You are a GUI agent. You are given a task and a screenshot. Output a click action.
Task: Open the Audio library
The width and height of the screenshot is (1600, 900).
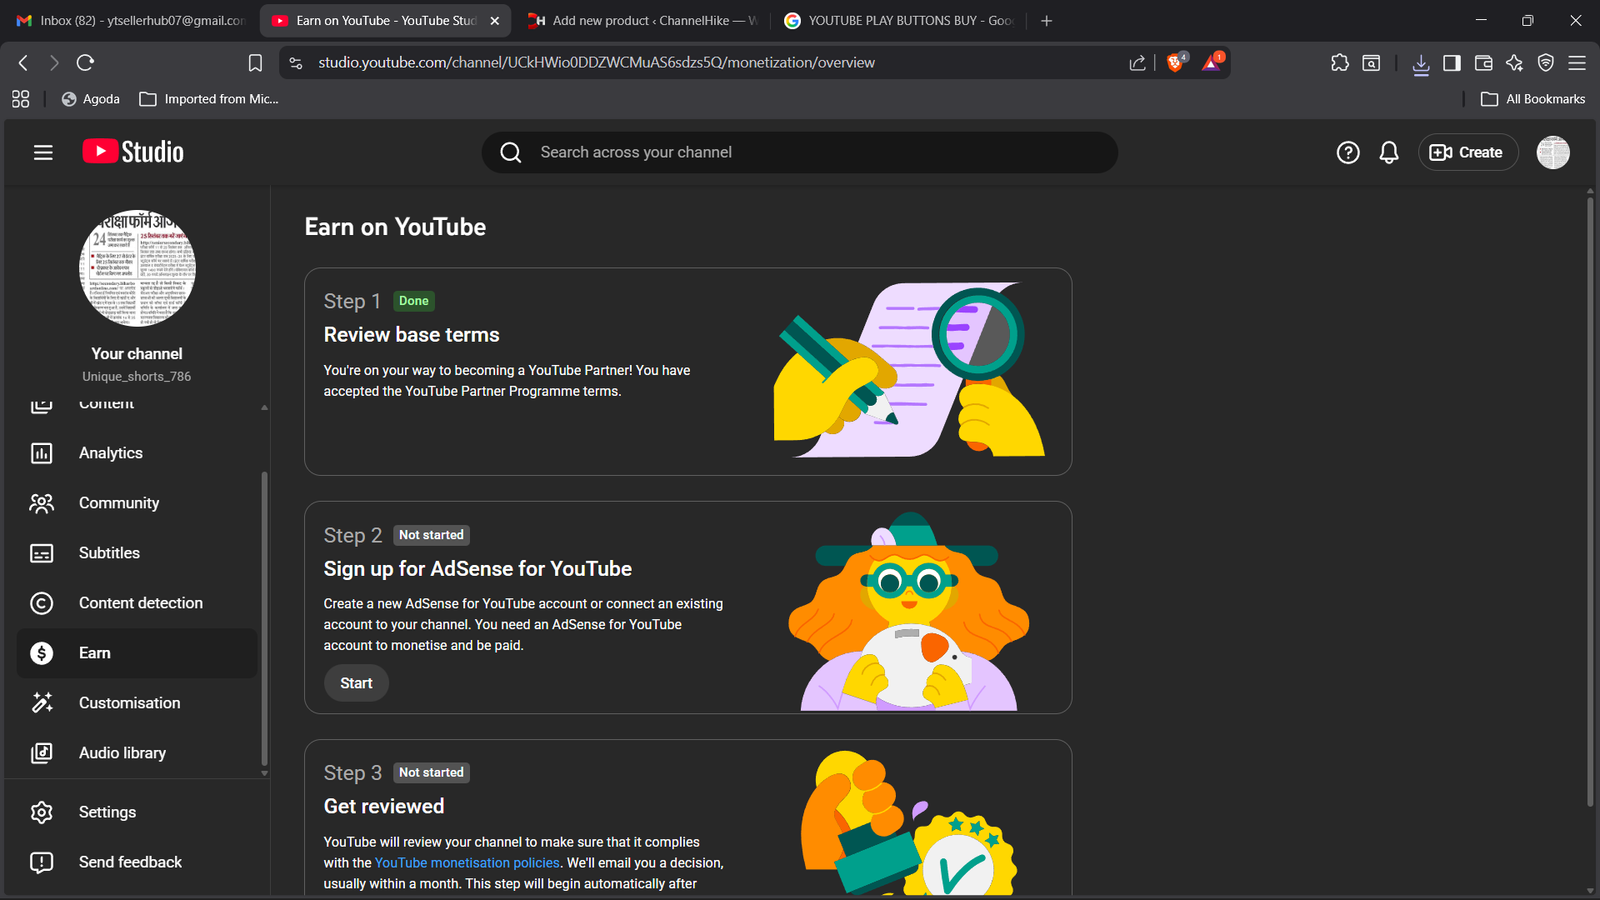(x=122, y=753)
